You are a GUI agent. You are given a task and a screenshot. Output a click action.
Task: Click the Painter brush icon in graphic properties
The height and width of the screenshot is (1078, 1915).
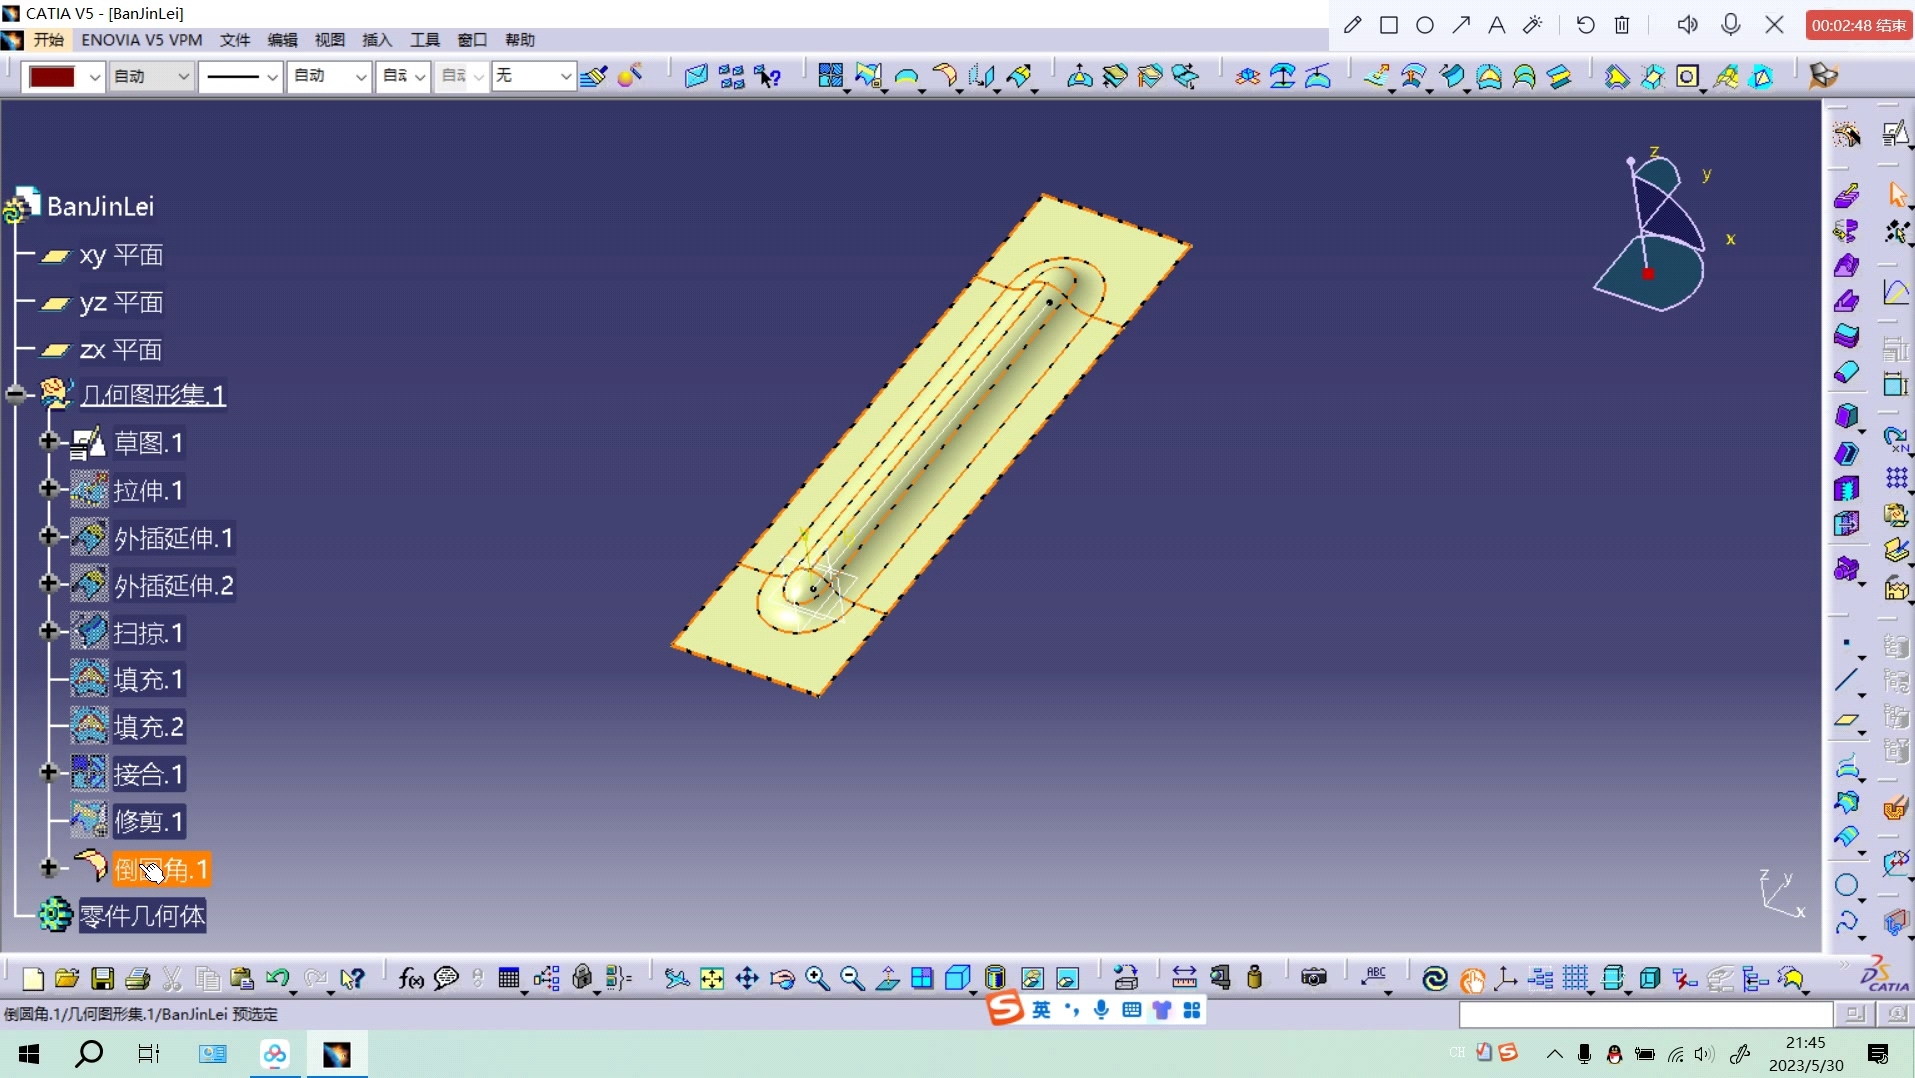(x=593, y=76)
